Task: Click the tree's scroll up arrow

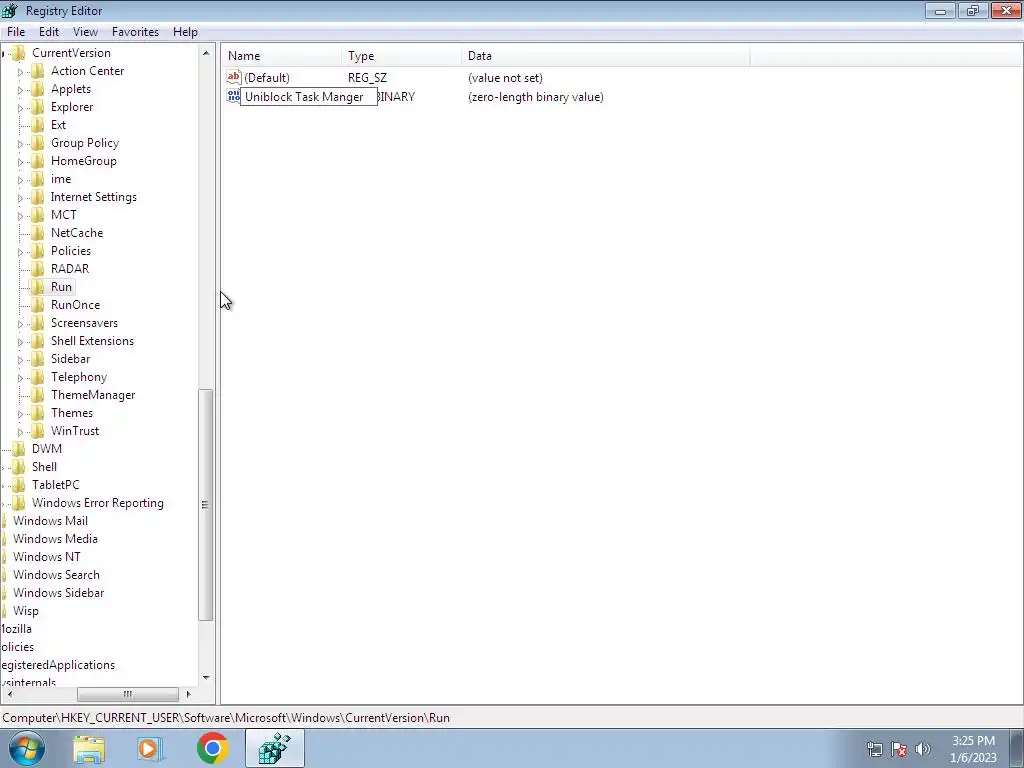Action: (x=206, y=53)
